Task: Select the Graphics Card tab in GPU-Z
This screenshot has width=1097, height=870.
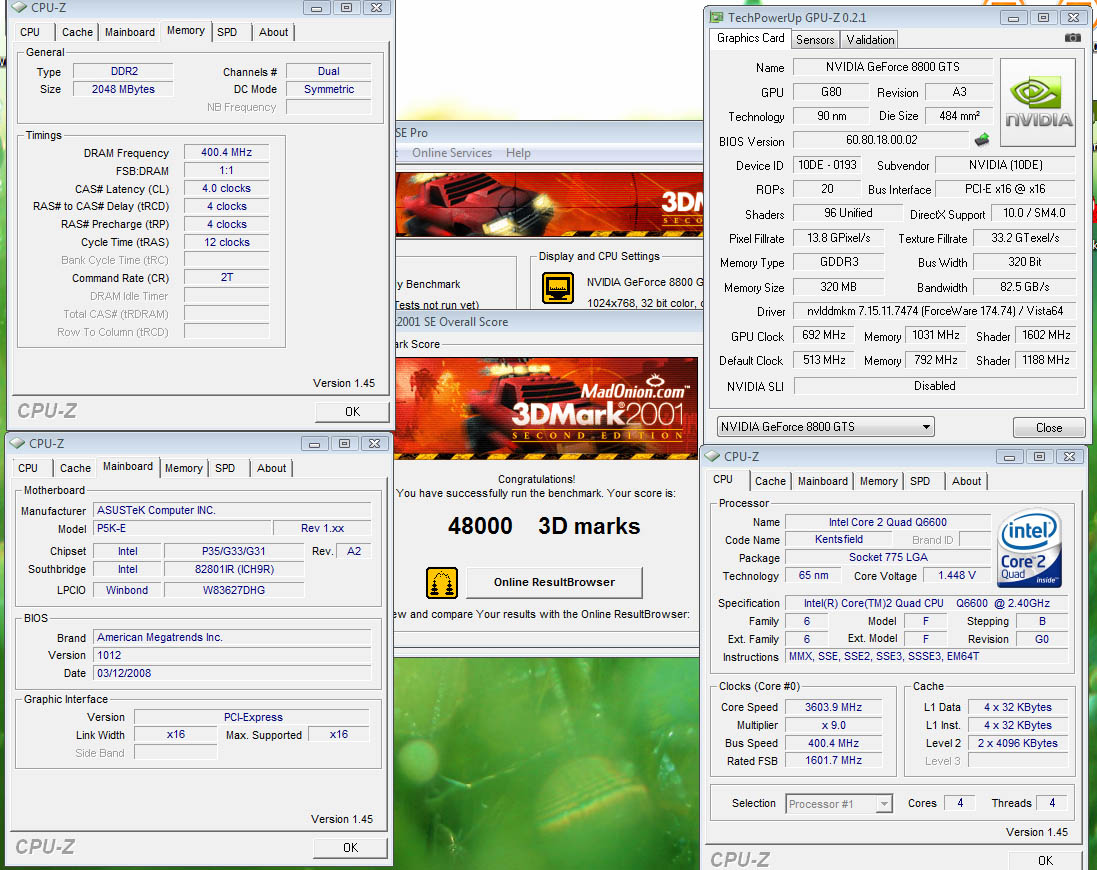Action: (750, 38)
